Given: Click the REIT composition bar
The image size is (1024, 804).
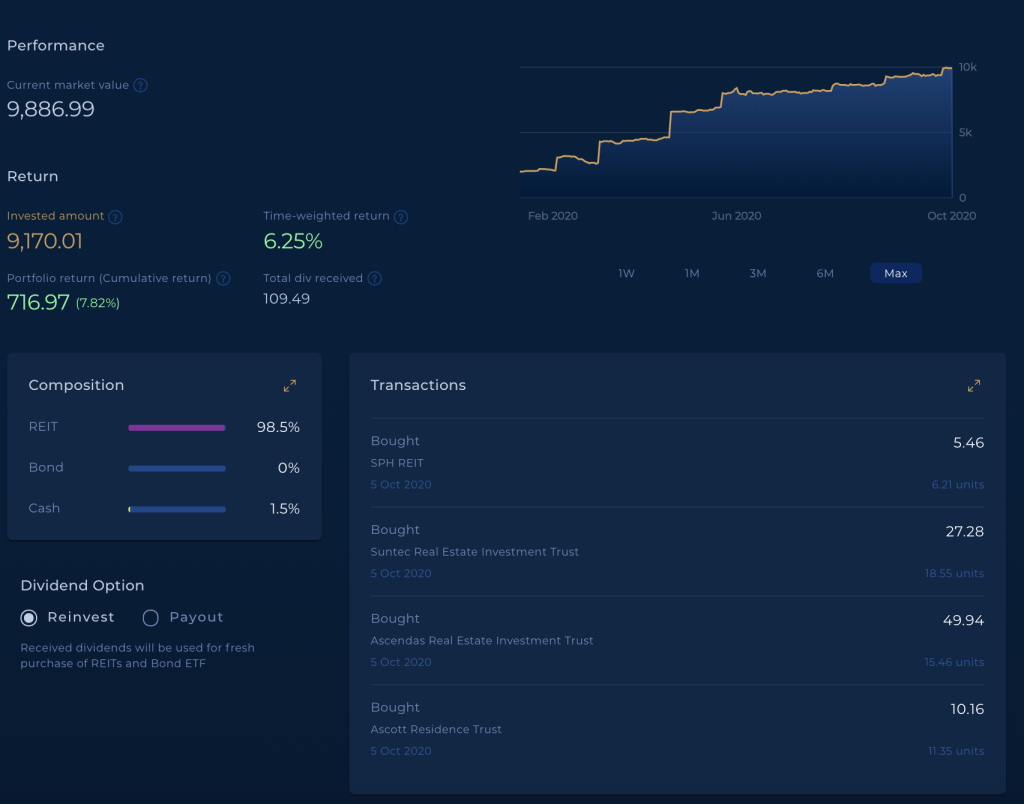Looking at the screenshot, I should pos(177,428).
